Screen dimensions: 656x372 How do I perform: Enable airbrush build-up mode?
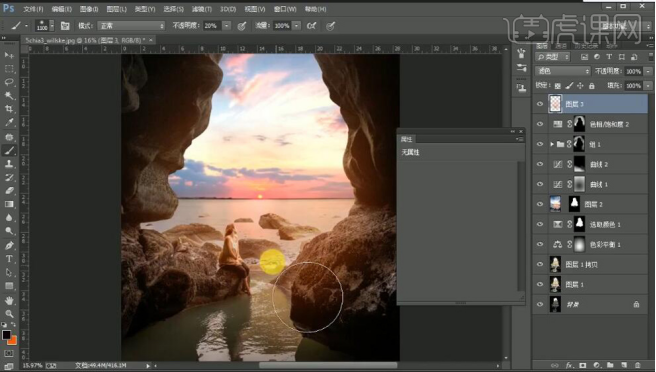(311, 26)
